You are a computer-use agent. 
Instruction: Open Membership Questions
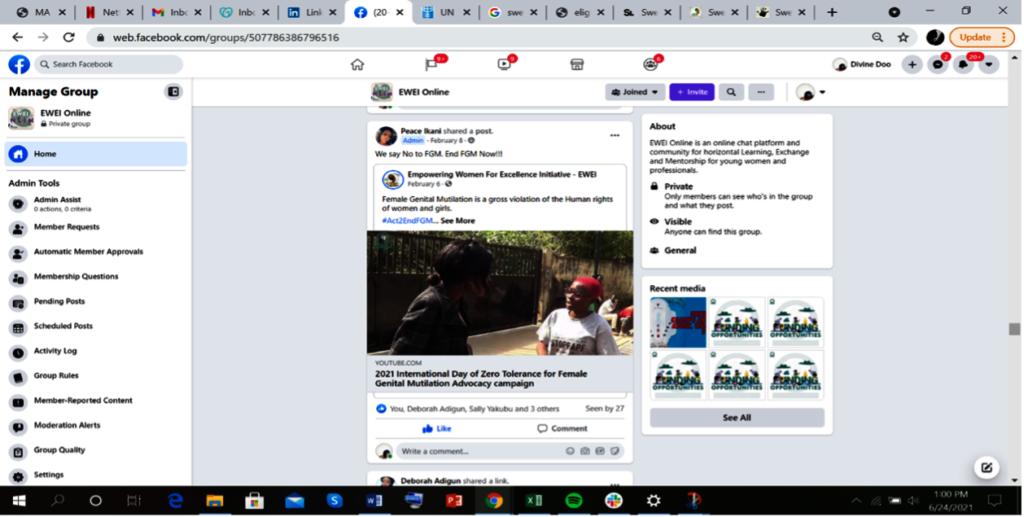coord(96,277)
